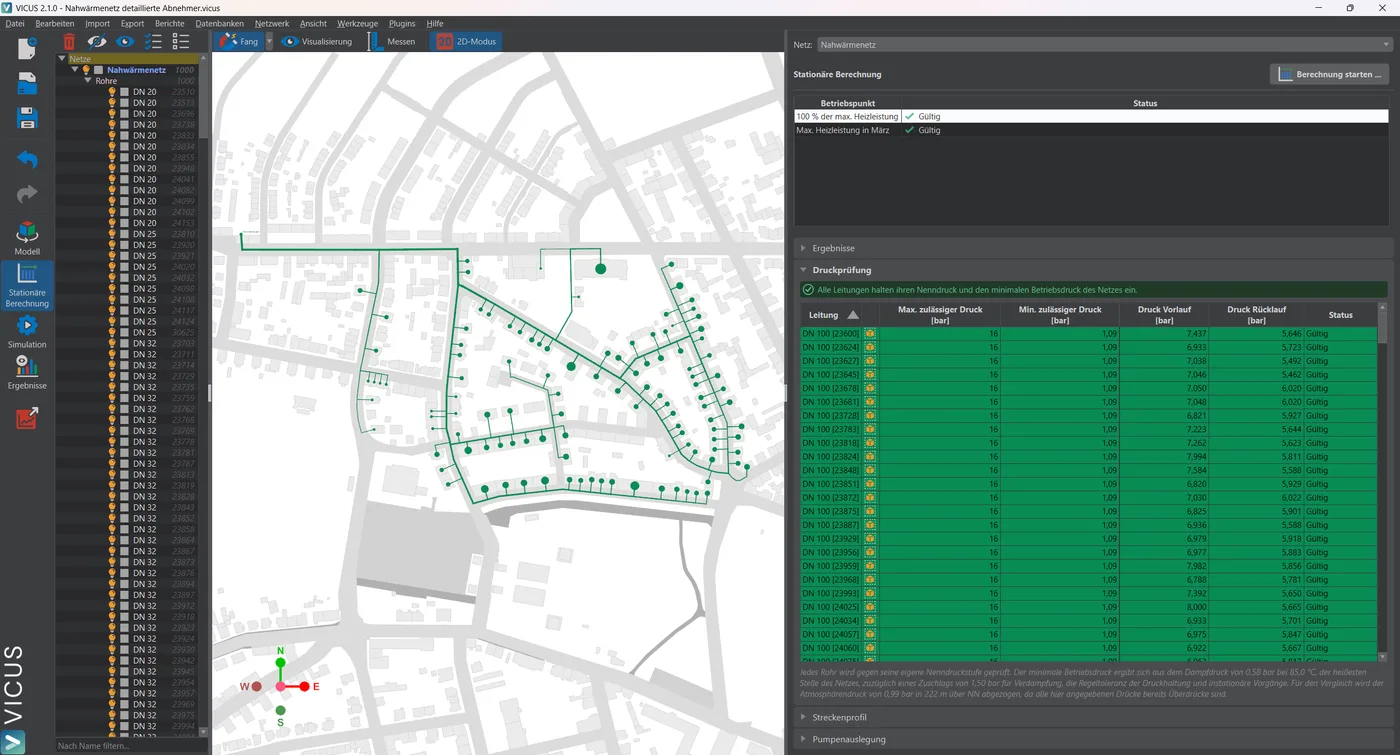Open the Netz combo box
The height and width of the screenshot is (755, 1400).
(x=1105, y=45)
